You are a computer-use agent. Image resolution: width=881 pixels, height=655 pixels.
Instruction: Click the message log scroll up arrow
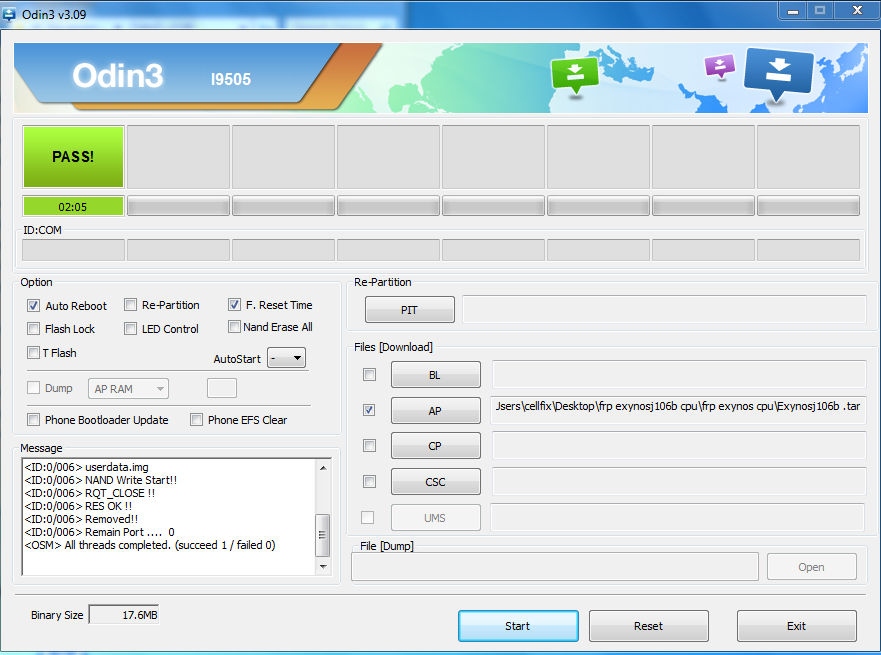[x=323, y=467]
